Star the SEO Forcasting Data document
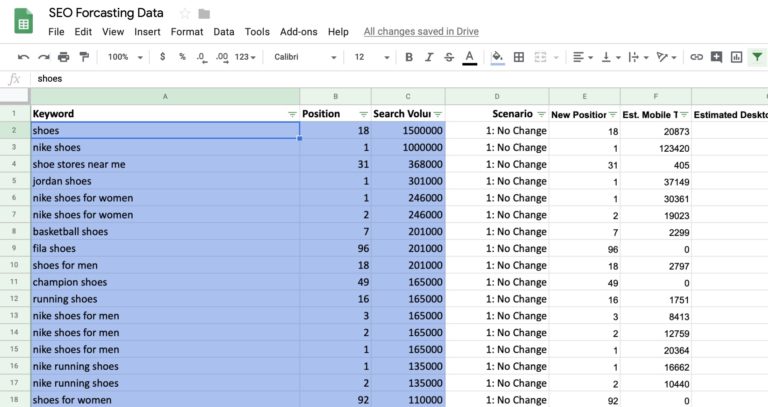 point(185,14)
